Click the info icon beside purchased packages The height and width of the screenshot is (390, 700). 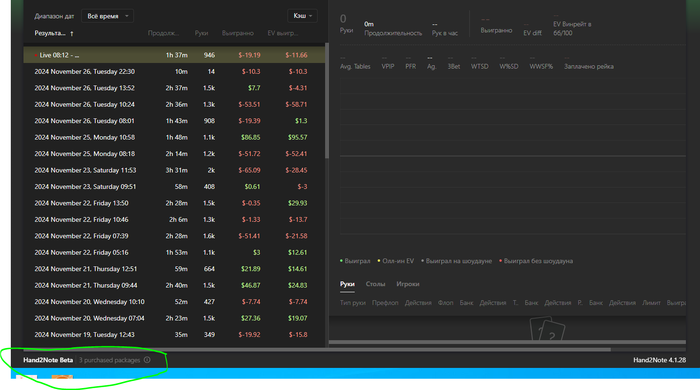click(x=147, y=360)
